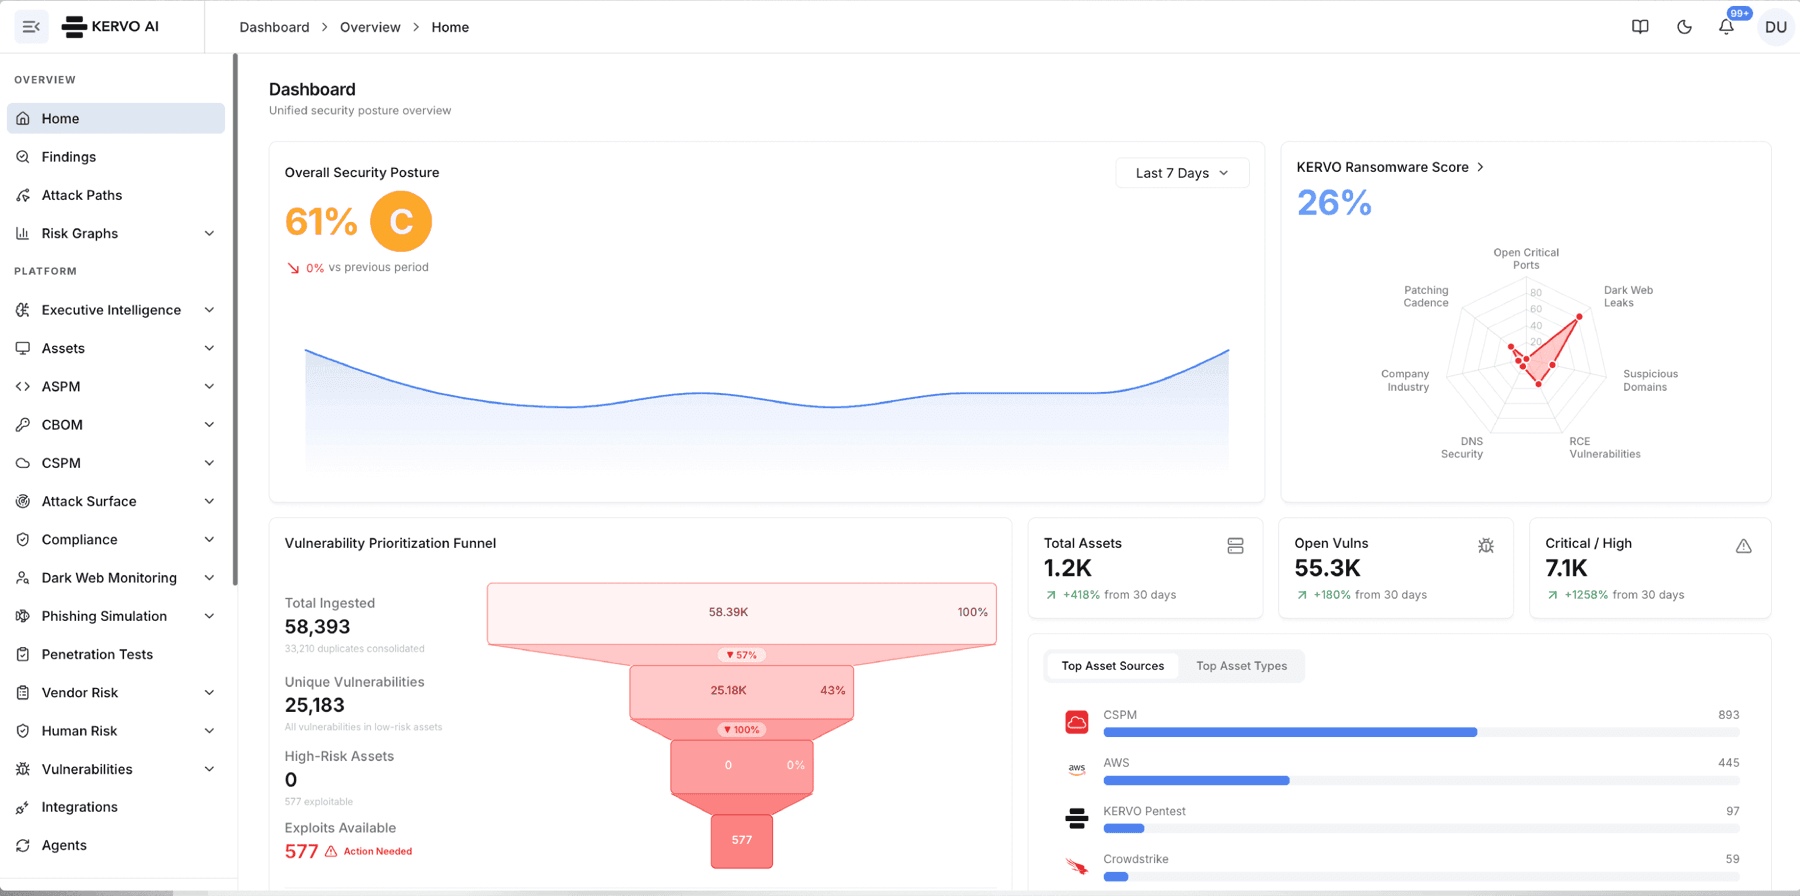Click the Assets monitor icon

click(x=23, y=348)
